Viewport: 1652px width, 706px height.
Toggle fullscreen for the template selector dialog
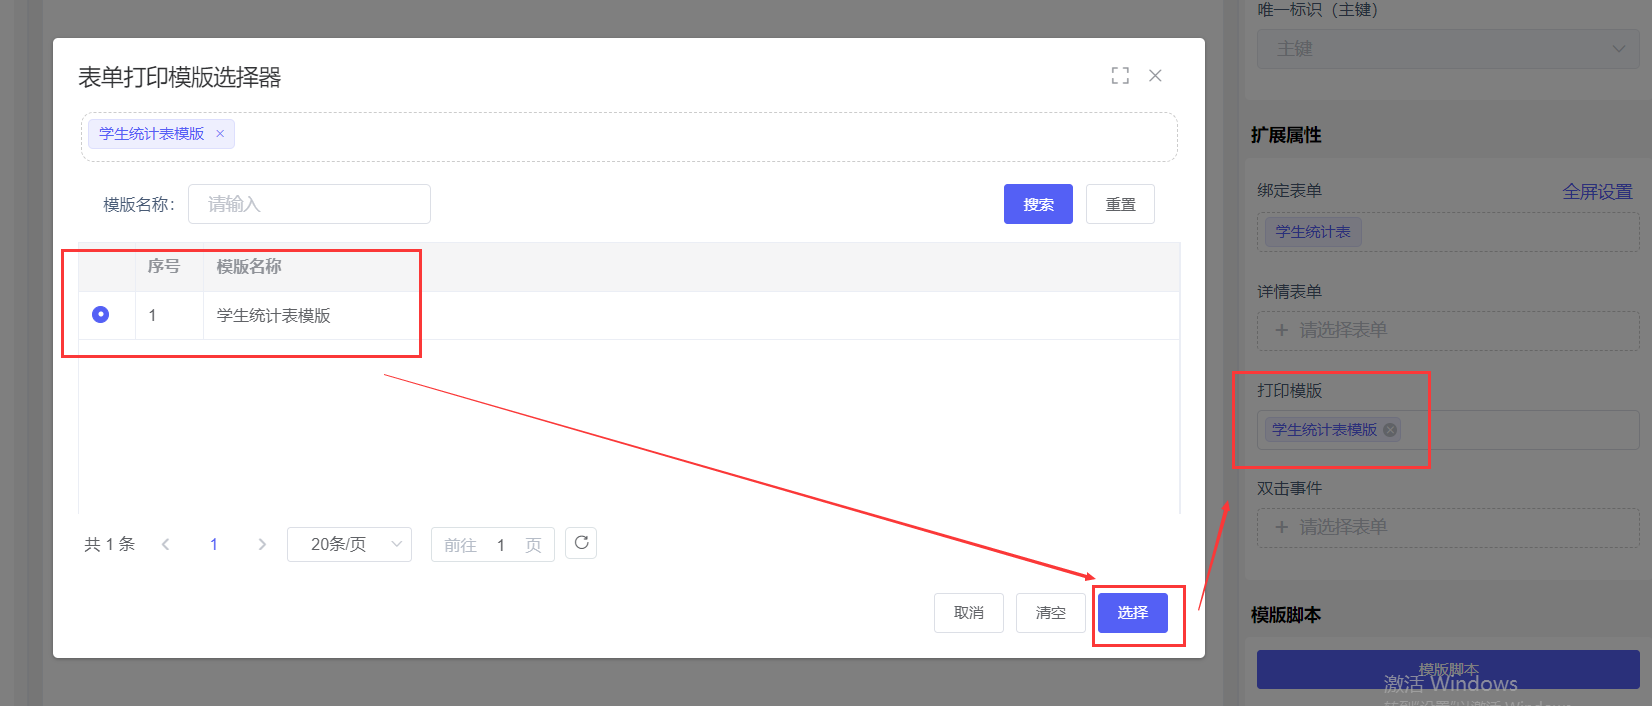coord(1120,76)
